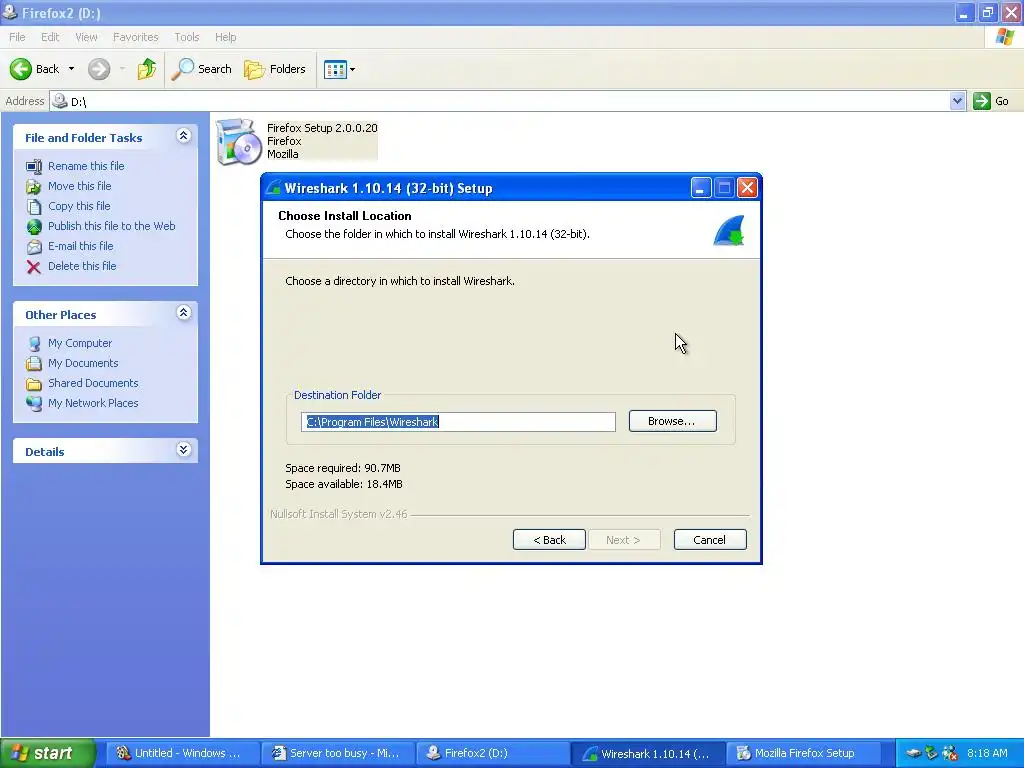1024x768 pixels.
Task: Open the View menu
Action: (x=86, y=37)
